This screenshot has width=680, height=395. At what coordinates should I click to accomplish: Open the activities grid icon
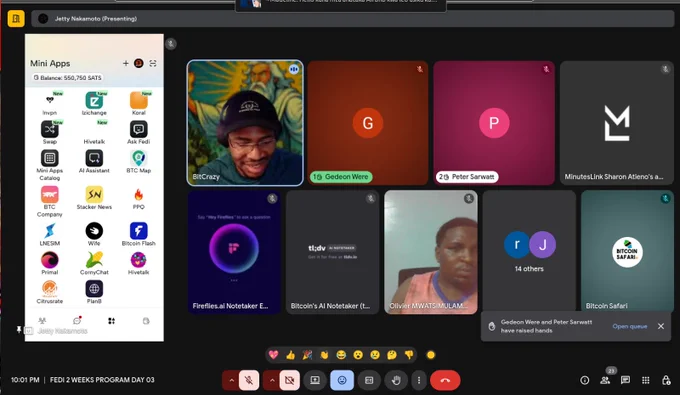[646, 380]
